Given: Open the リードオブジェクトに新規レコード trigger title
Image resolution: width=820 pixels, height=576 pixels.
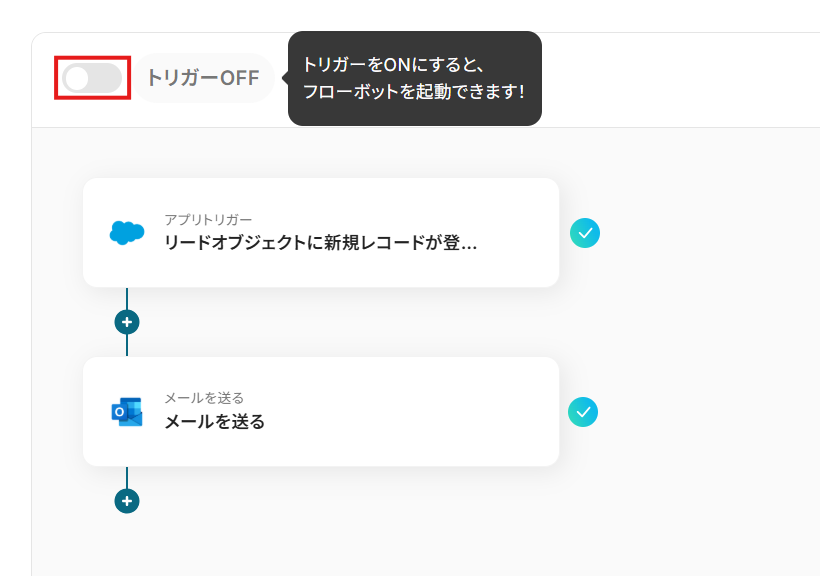Looking at the screenshot, I should 320,243.
